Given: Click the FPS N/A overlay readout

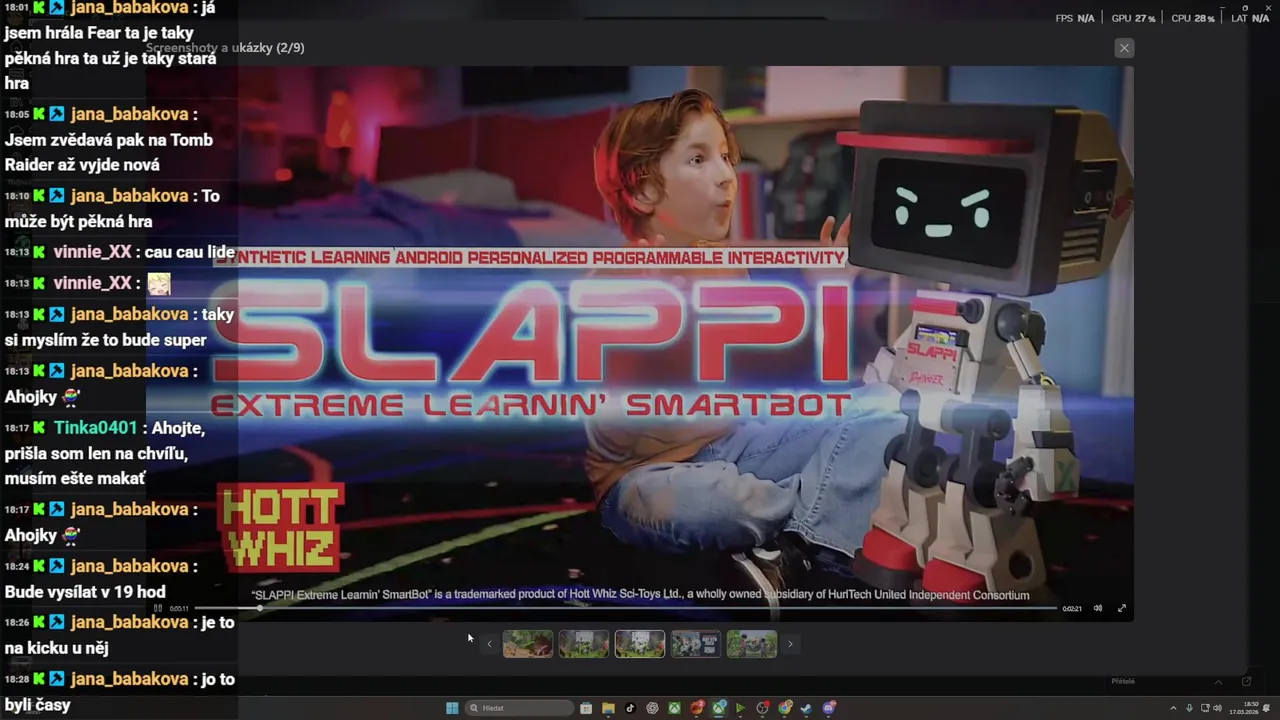Looking at the screenshot, I should (1075, 18).
